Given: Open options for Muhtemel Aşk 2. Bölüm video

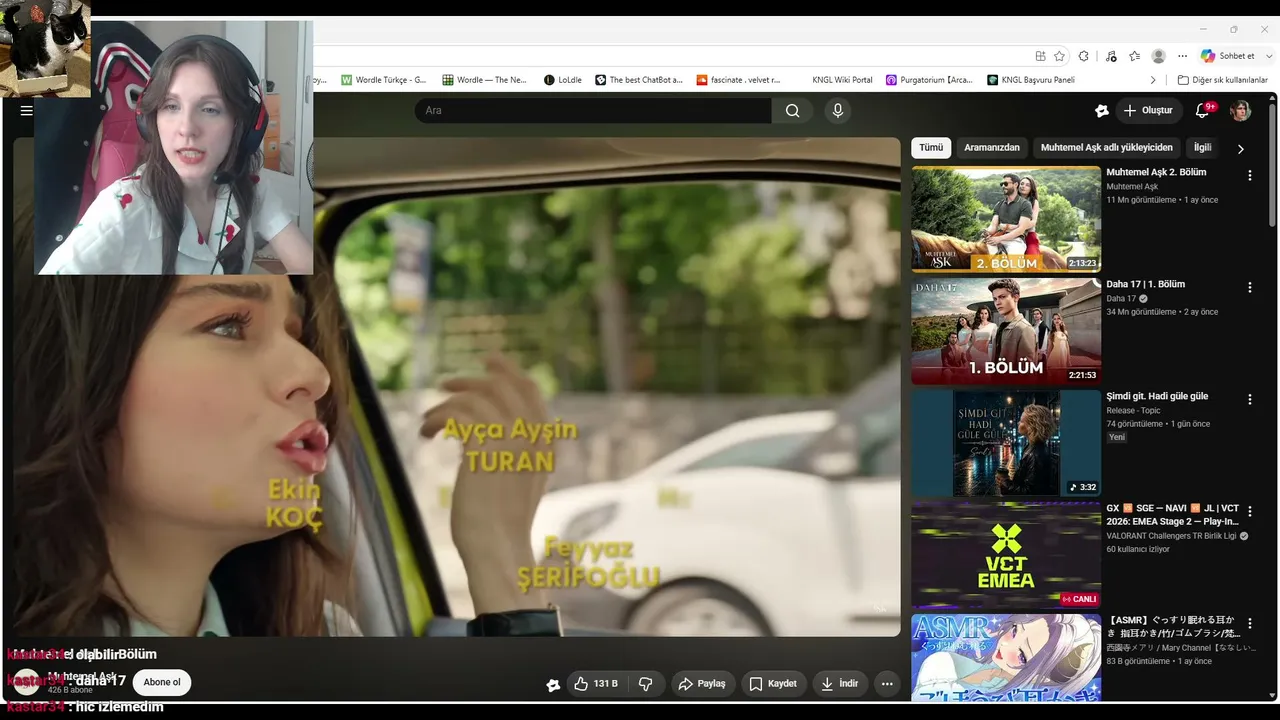Looking at the screenshot, I should (x=1249, y=175).
